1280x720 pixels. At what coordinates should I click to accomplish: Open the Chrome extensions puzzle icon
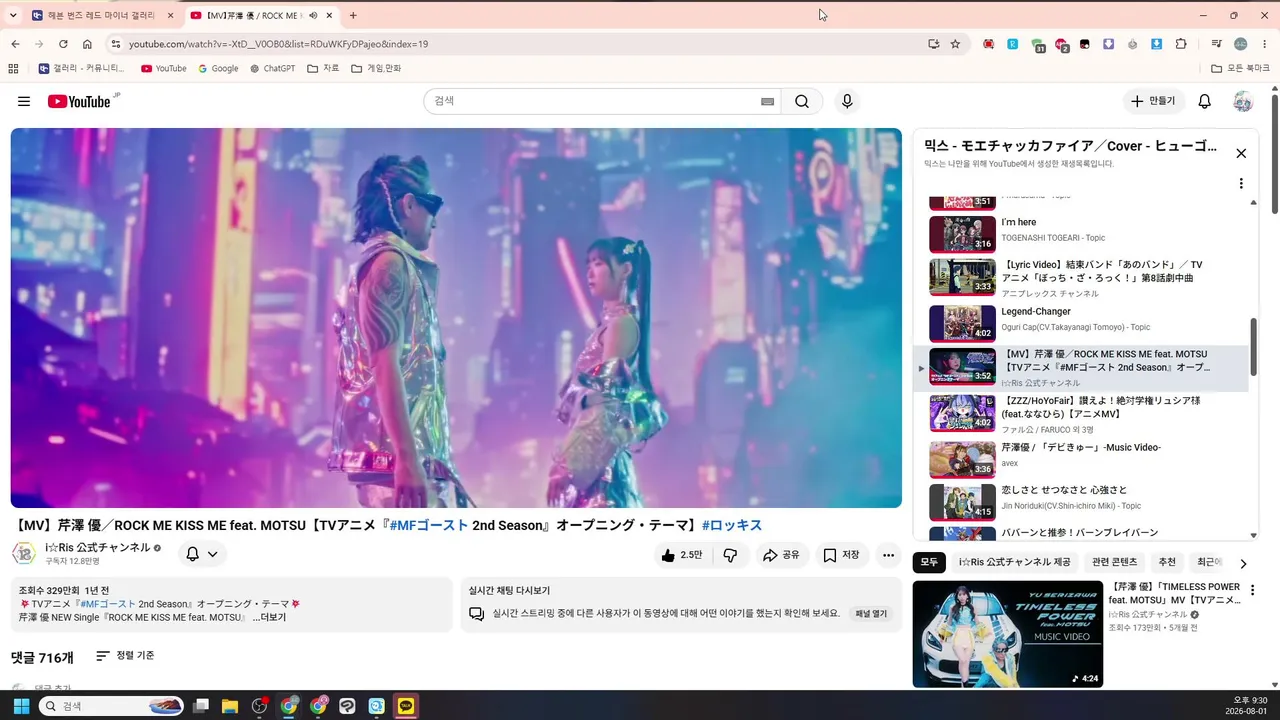point(1181,44)
